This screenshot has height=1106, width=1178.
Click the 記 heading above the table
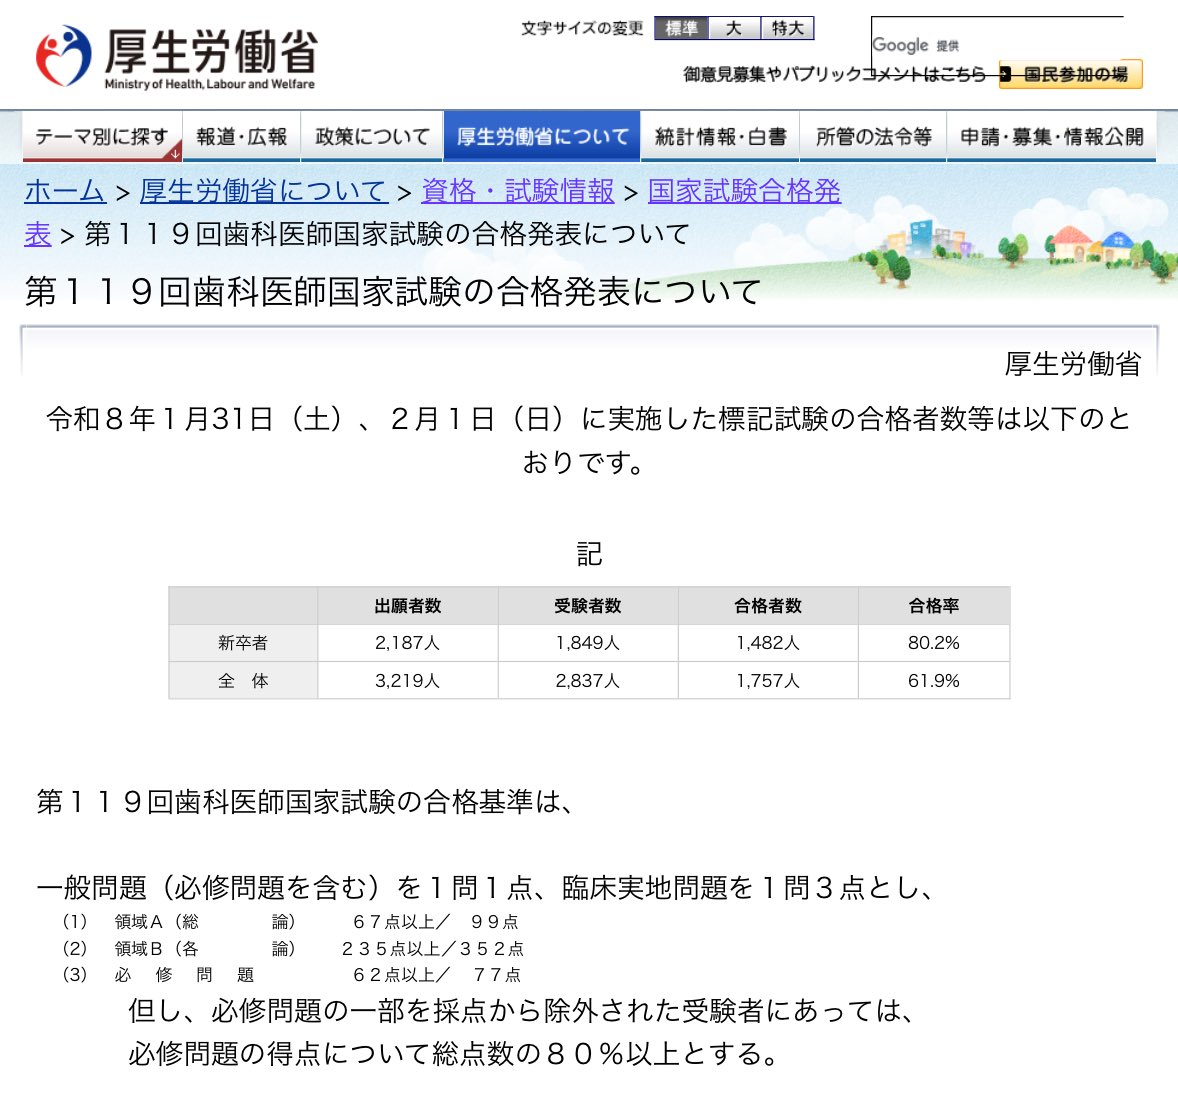pos(589,555)
